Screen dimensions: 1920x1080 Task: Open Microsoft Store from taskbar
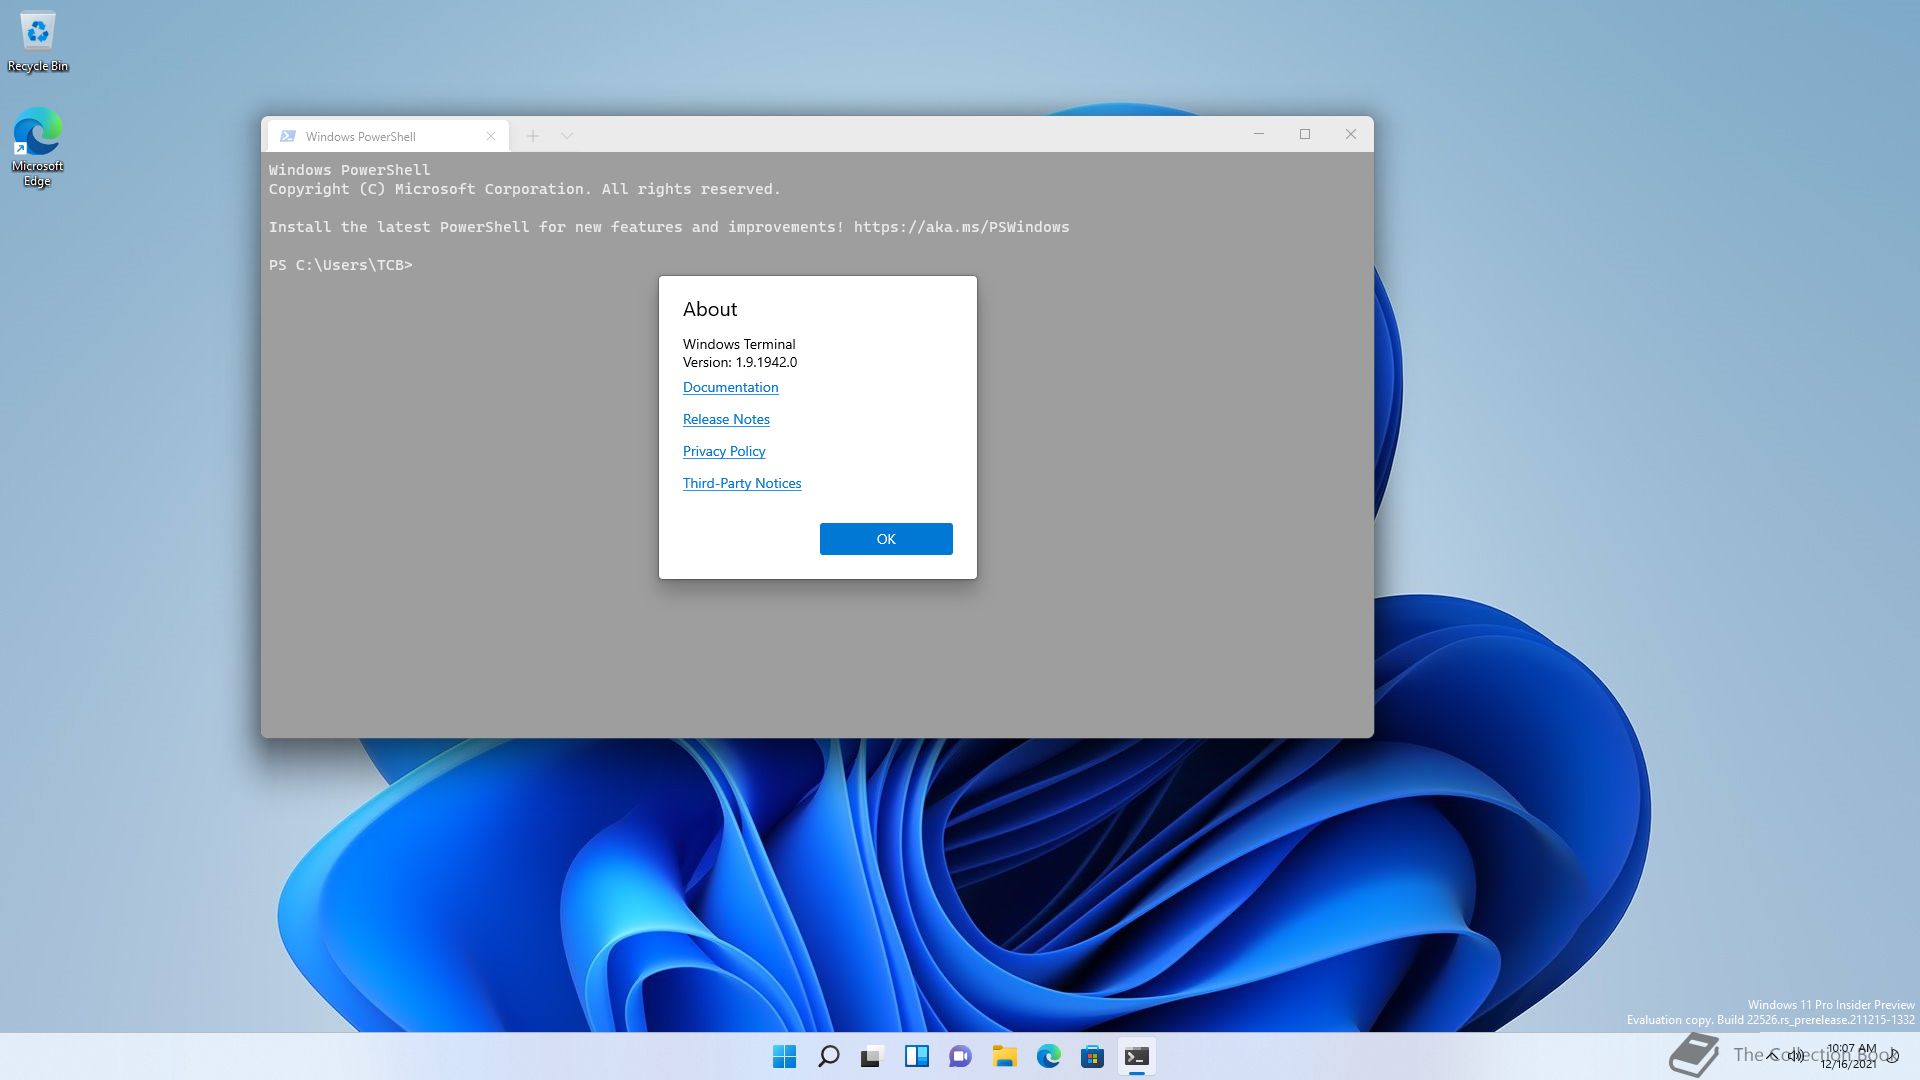point(1093,1056)
